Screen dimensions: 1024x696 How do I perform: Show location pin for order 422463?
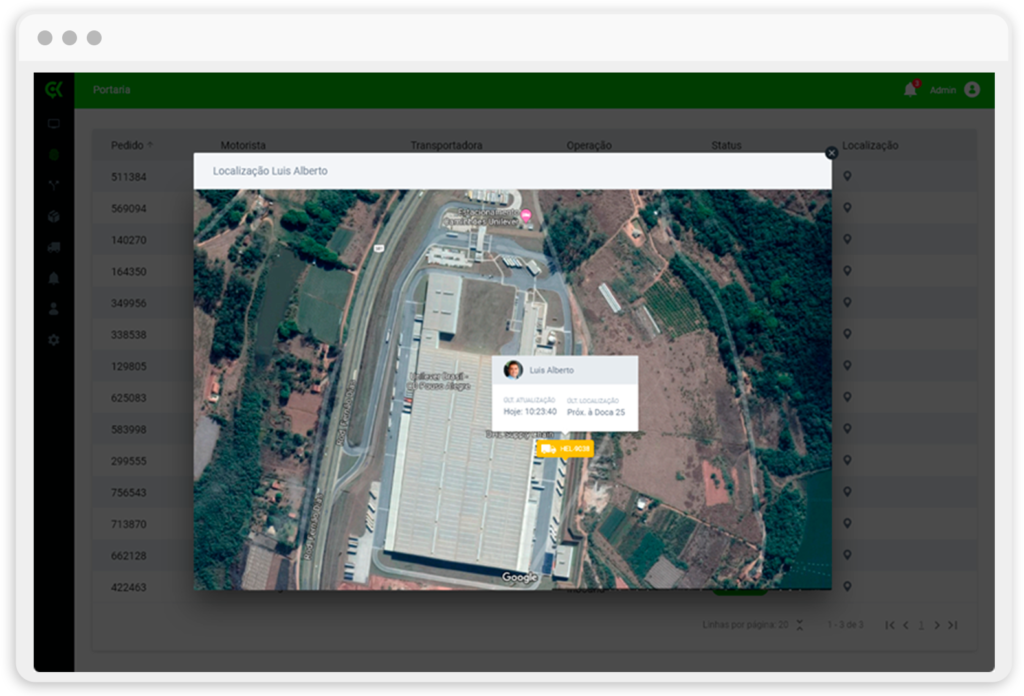[847, 586]
